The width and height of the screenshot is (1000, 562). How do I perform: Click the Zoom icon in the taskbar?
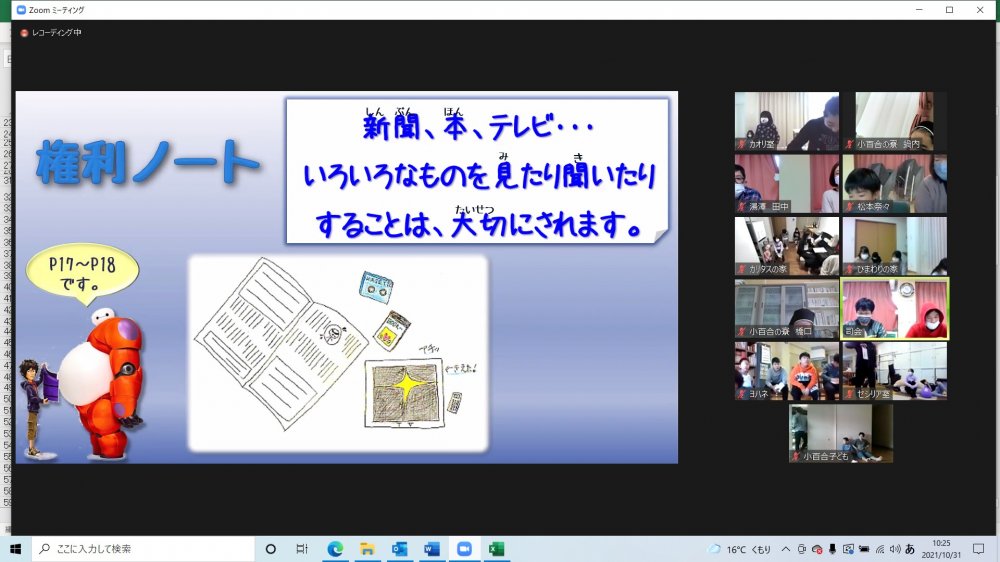pyautogui.click(x=464, y=549)
